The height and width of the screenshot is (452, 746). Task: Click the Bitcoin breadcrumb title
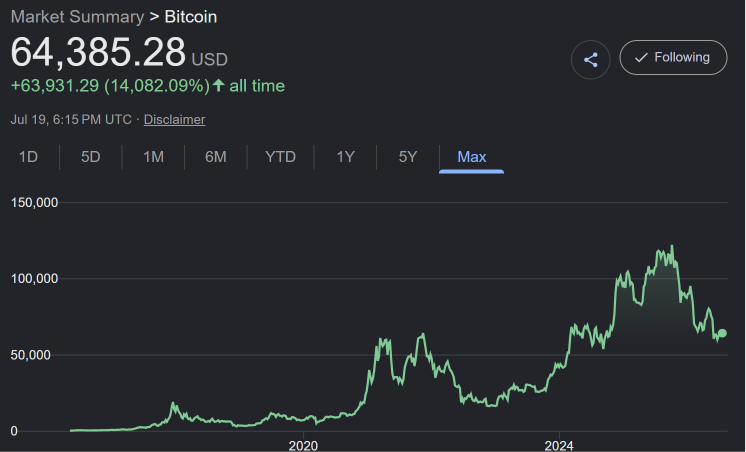[191, 17]
